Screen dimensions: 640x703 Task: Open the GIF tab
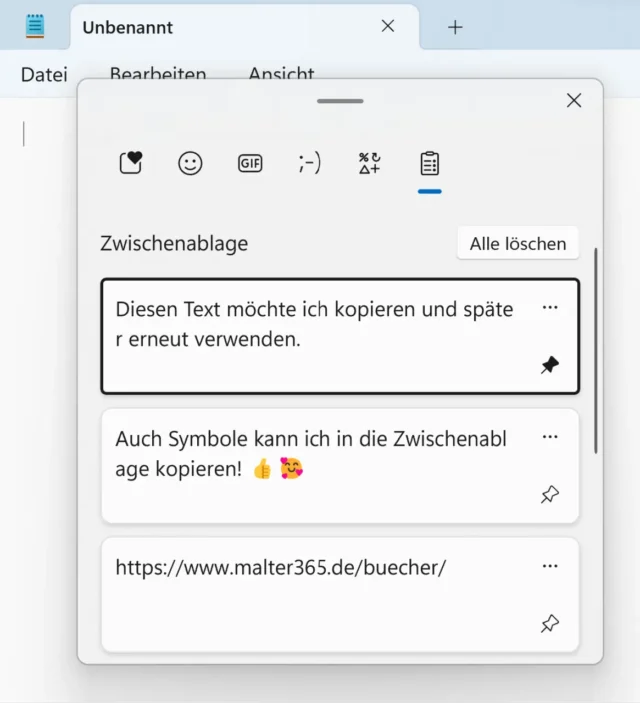pos(250,163)
